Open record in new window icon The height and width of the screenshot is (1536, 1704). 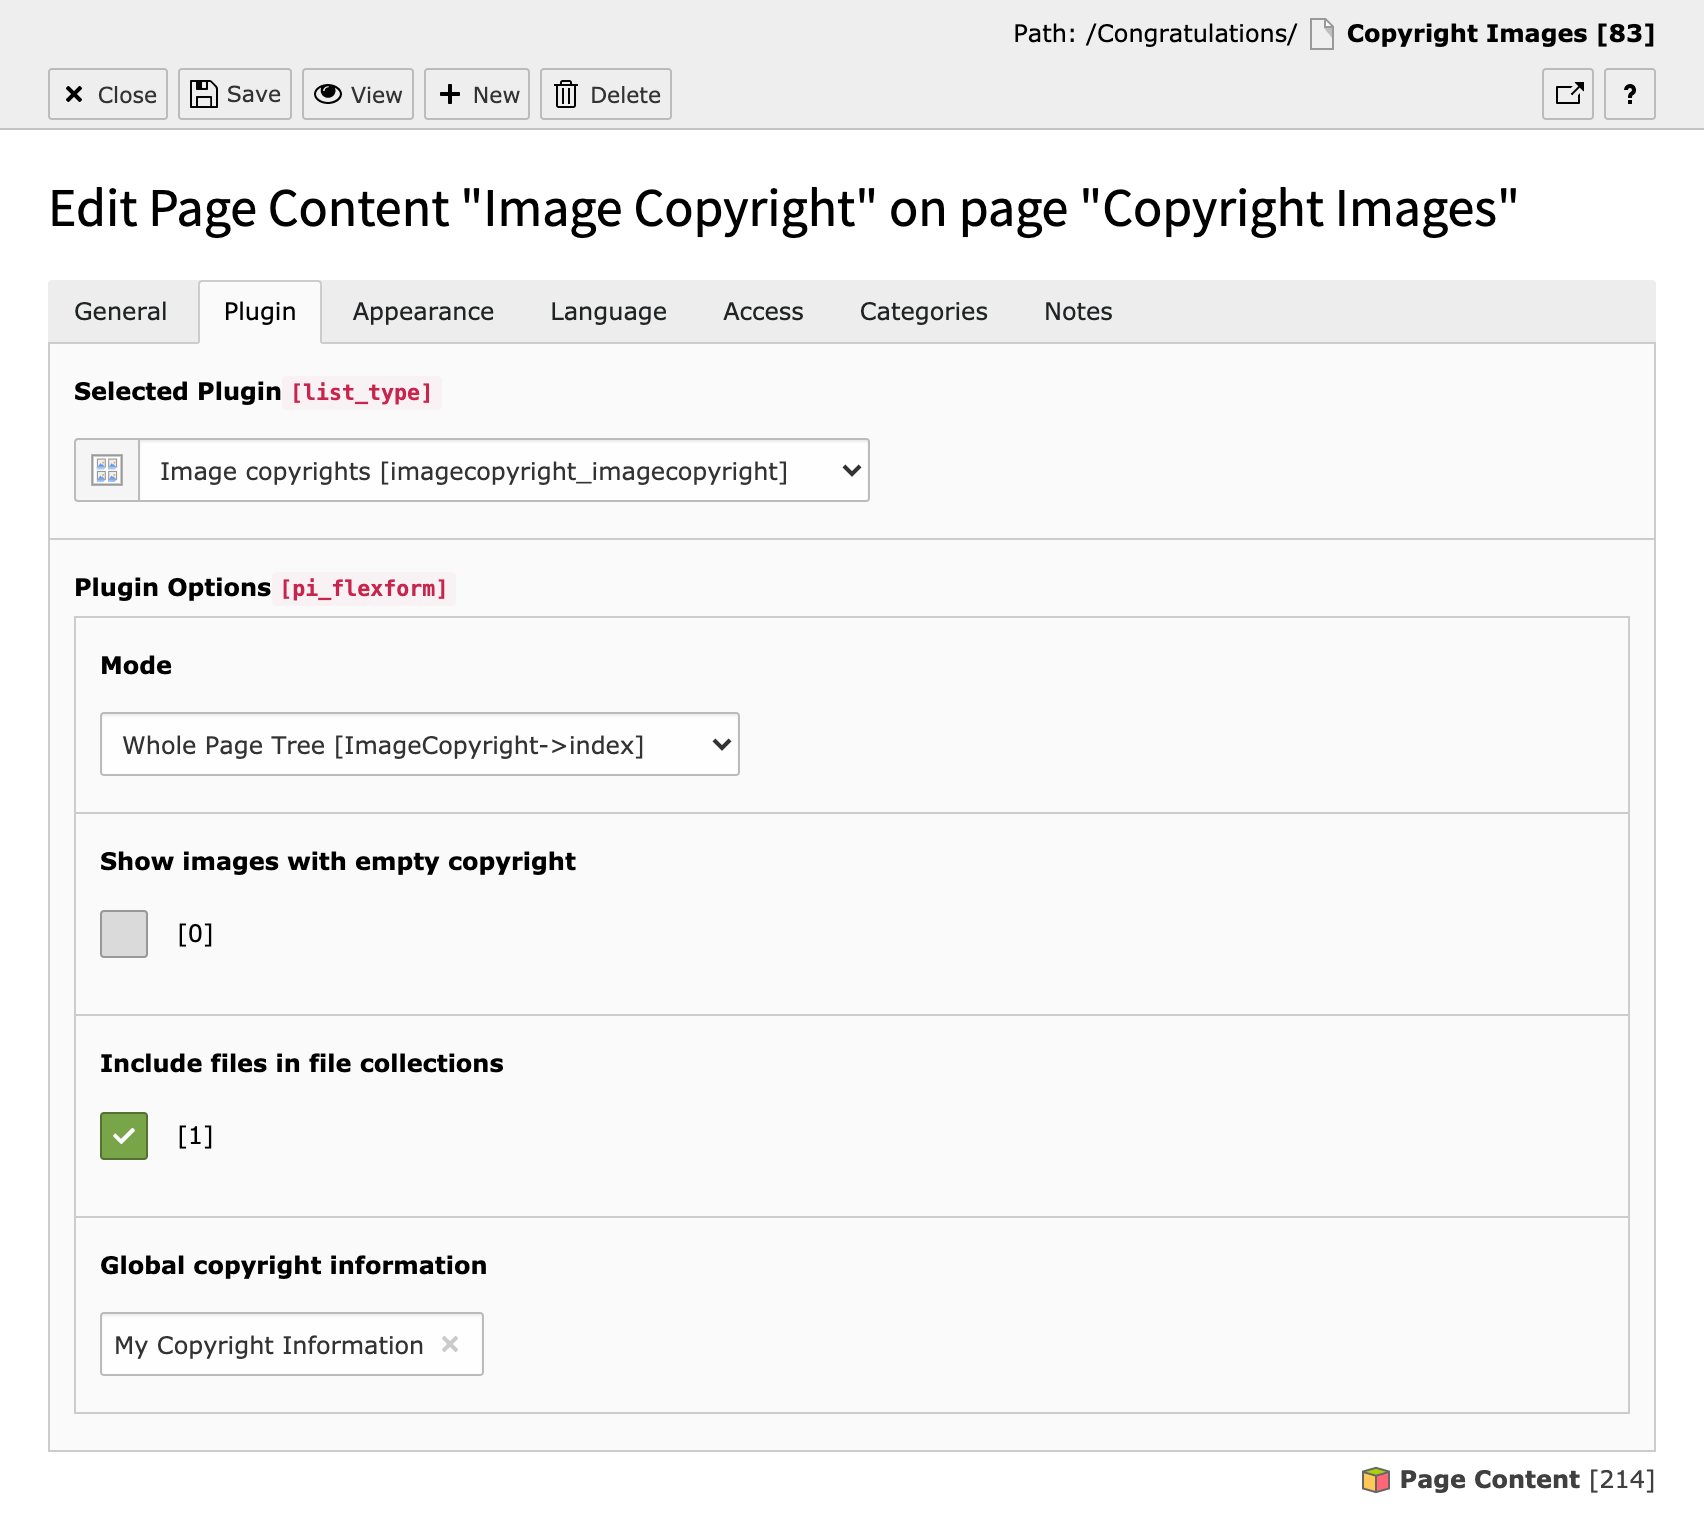click(x=1568, y=94)
